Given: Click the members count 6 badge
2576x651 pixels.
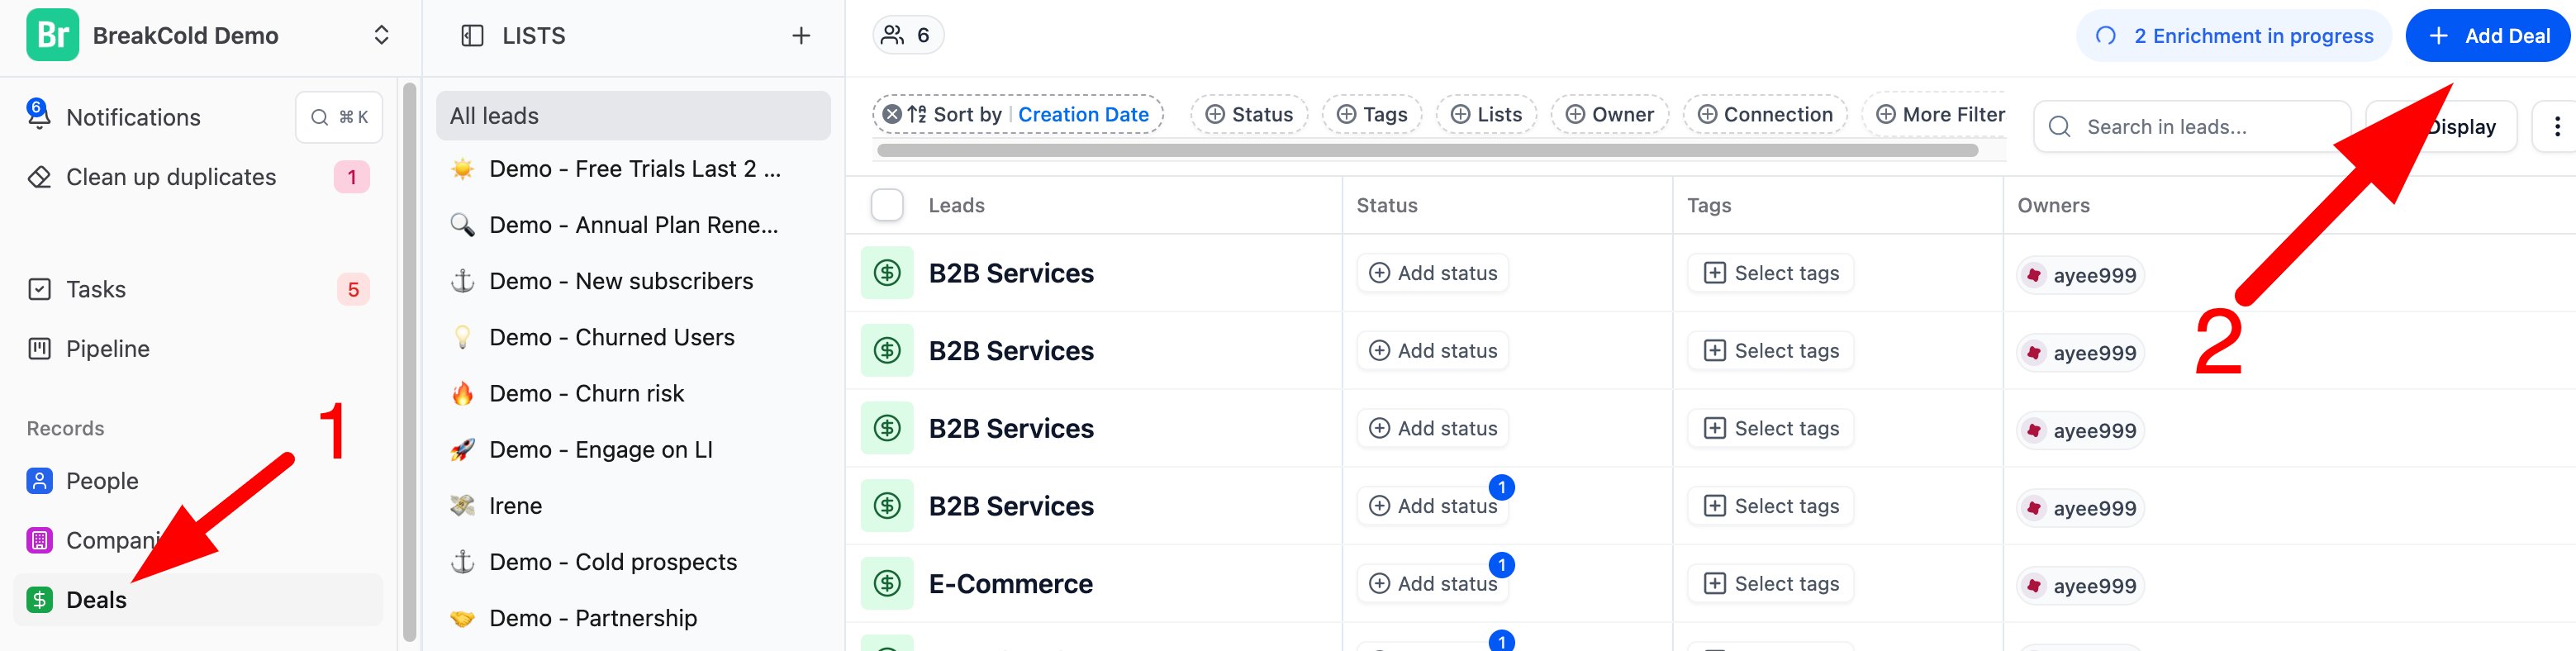Looking at the screenshot, I should pos(908,35).
